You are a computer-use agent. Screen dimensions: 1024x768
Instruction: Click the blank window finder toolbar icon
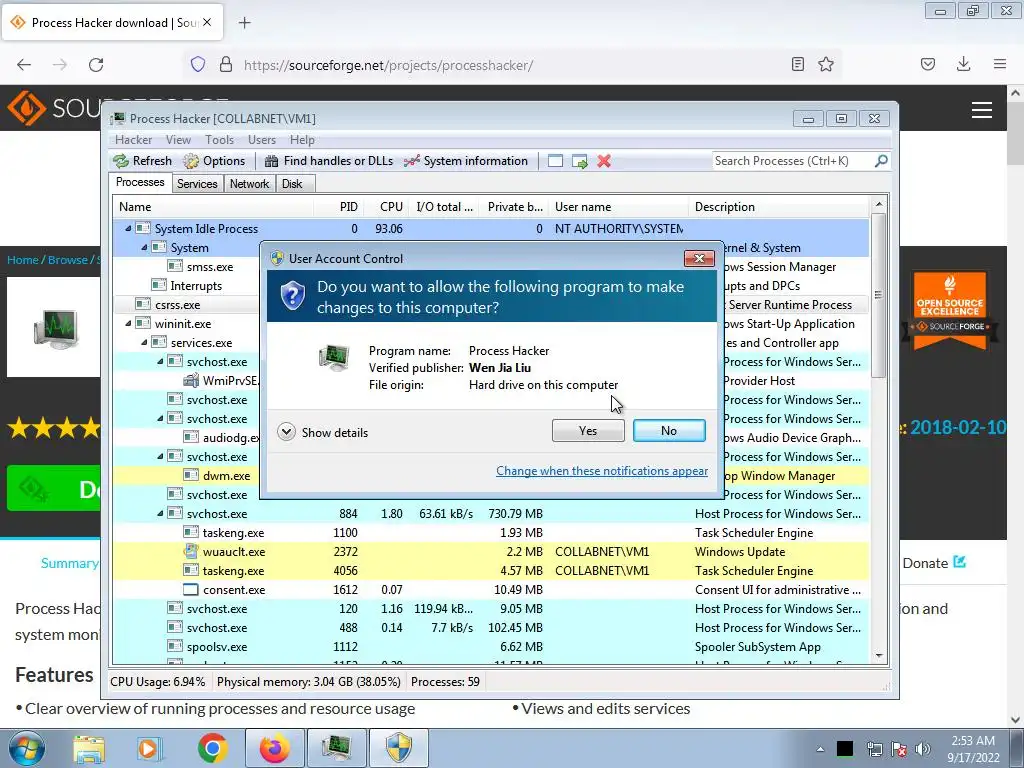pyautogui.click(x=555, y=161)
